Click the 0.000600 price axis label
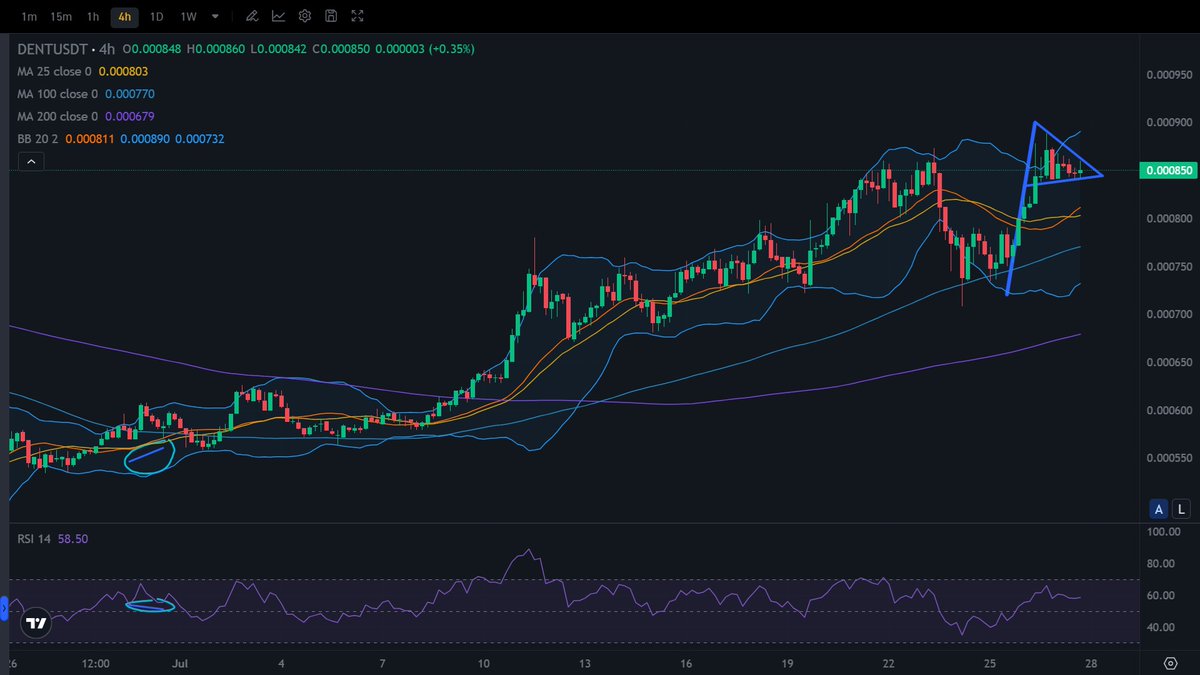The image size is (1200, 675). [x=1167, y=411]
